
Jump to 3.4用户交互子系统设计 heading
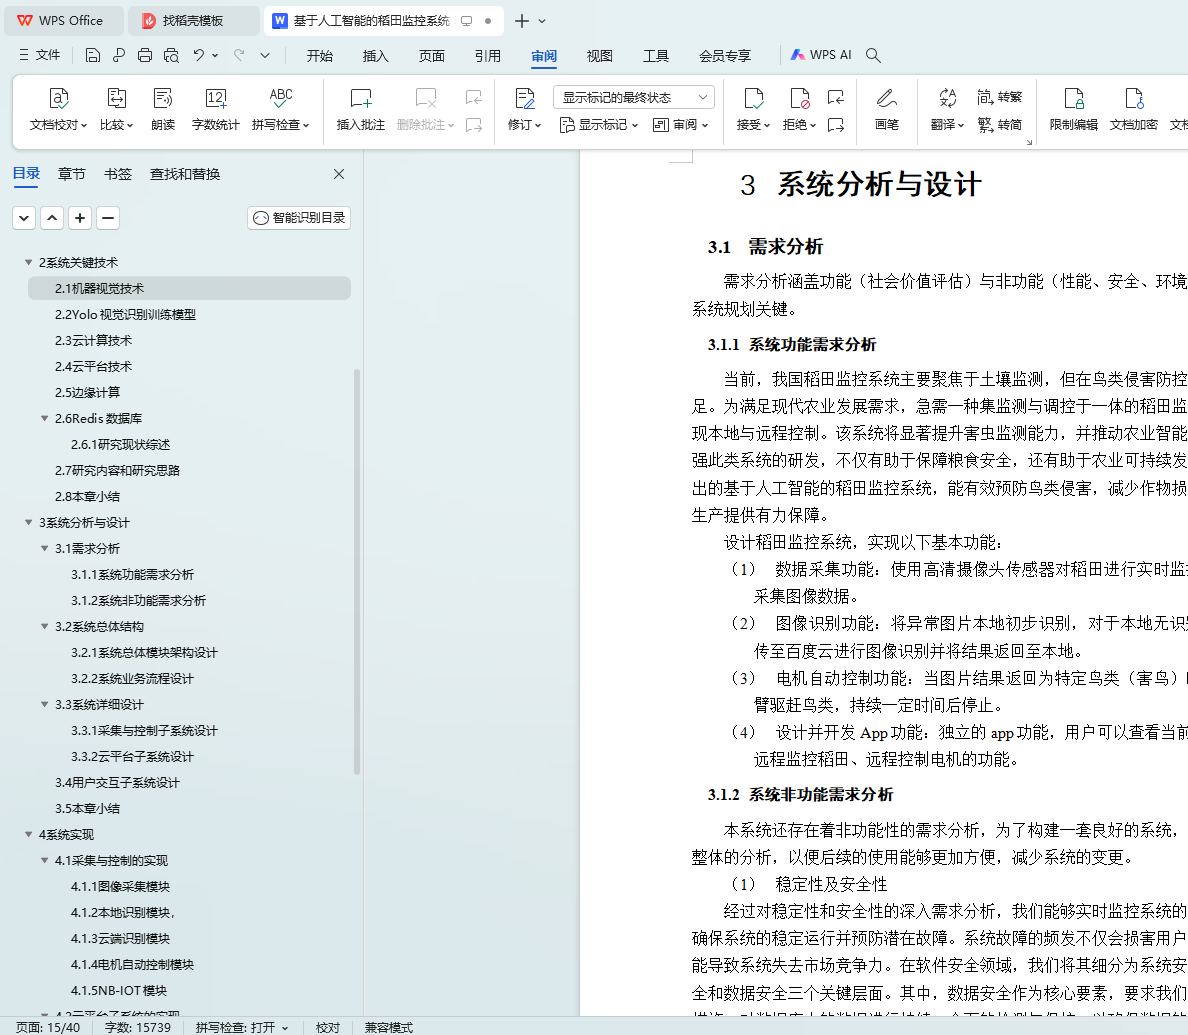pyautogui.click(x=117, y=782)
